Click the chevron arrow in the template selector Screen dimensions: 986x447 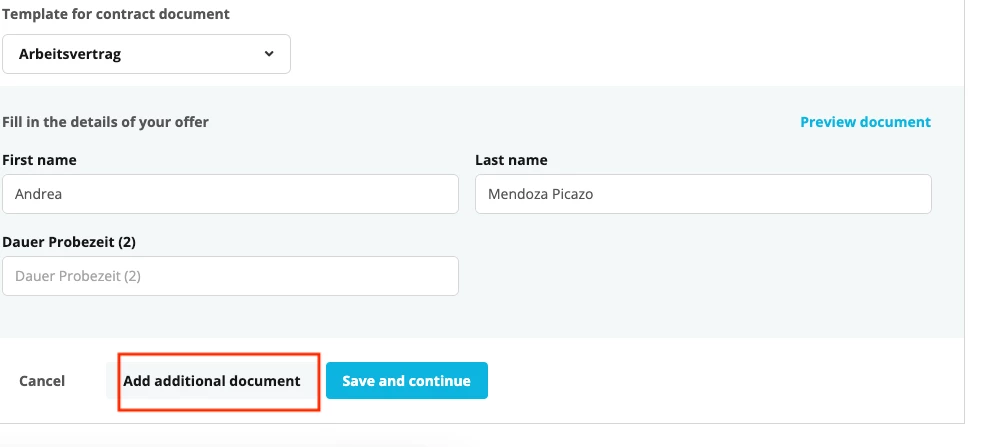click(269, 54)
